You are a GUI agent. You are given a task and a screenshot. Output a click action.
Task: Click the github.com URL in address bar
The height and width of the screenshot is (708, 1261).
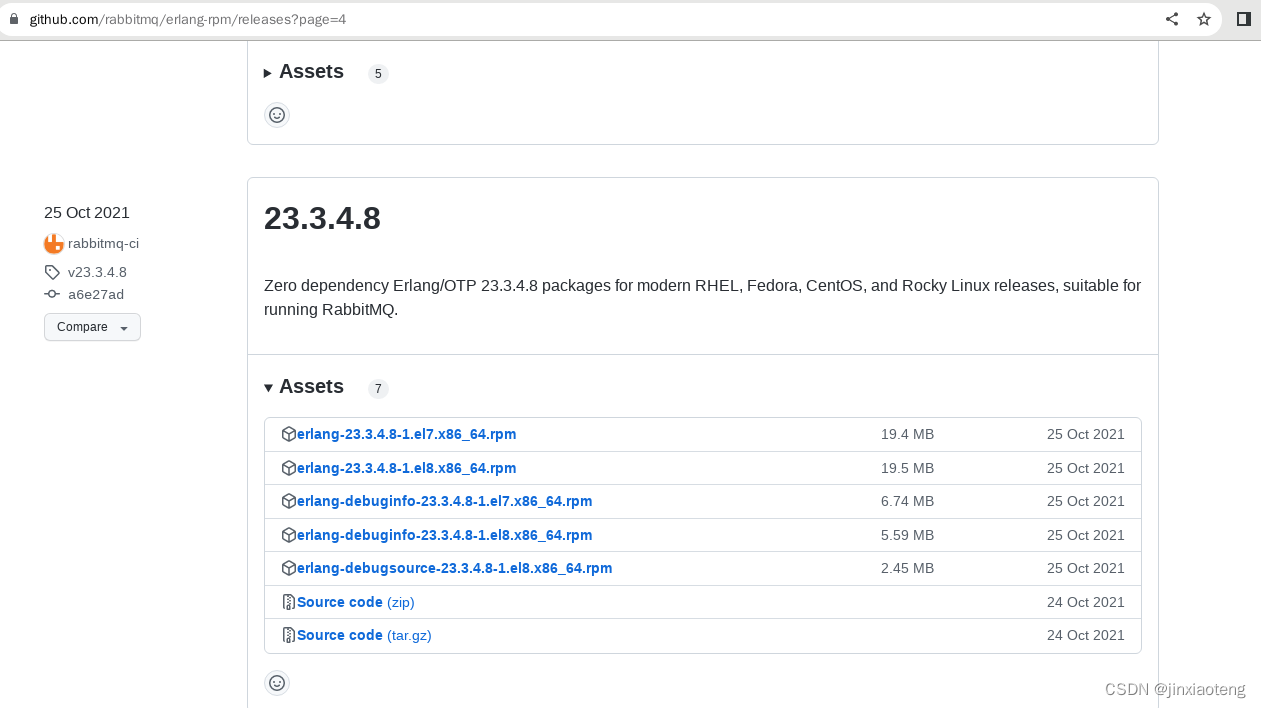(x=188, y=19)
